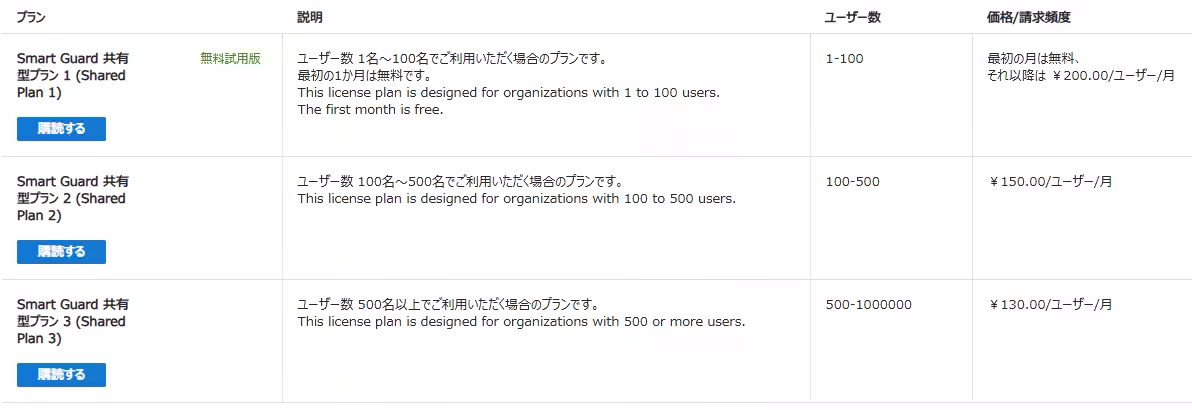
Task: Click the 価格/請求頻度 column header
Action: 1029,18
